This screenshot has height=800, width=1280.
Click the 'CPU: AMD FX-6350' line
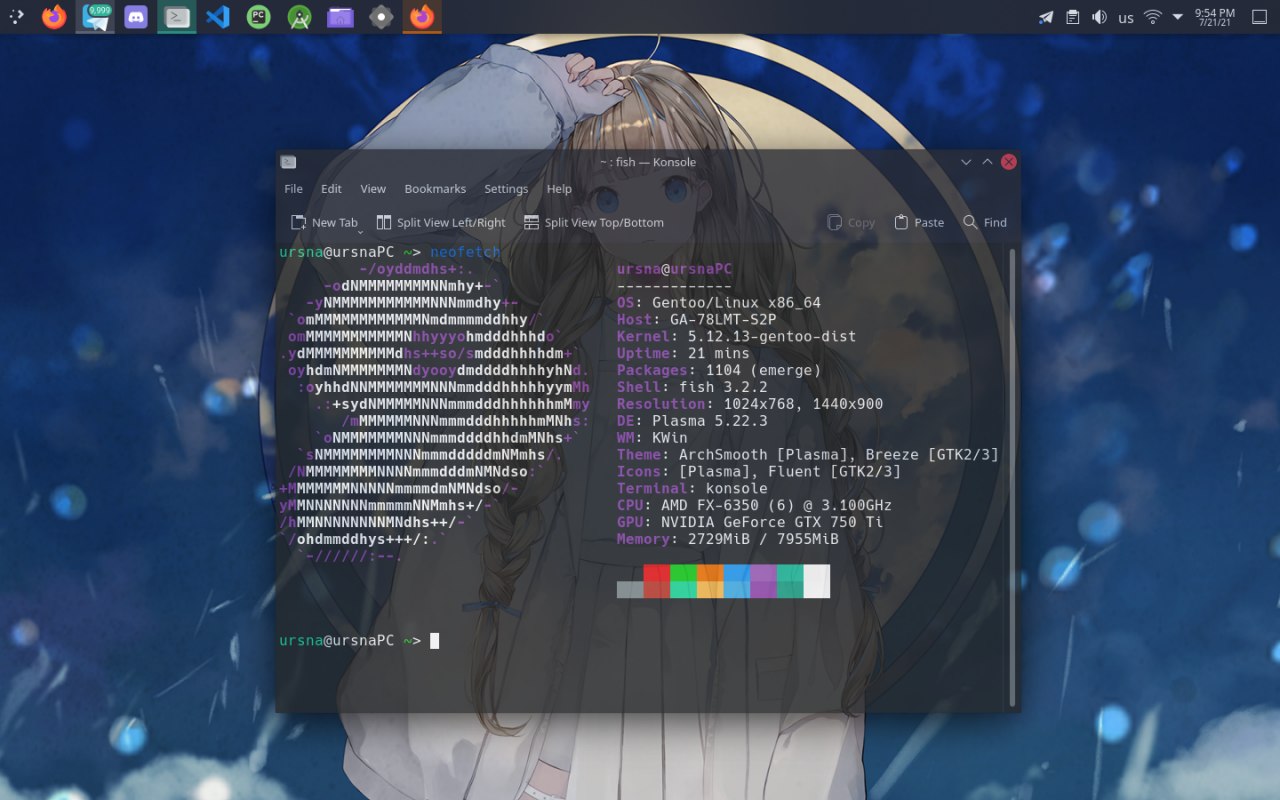pos(755,505)
